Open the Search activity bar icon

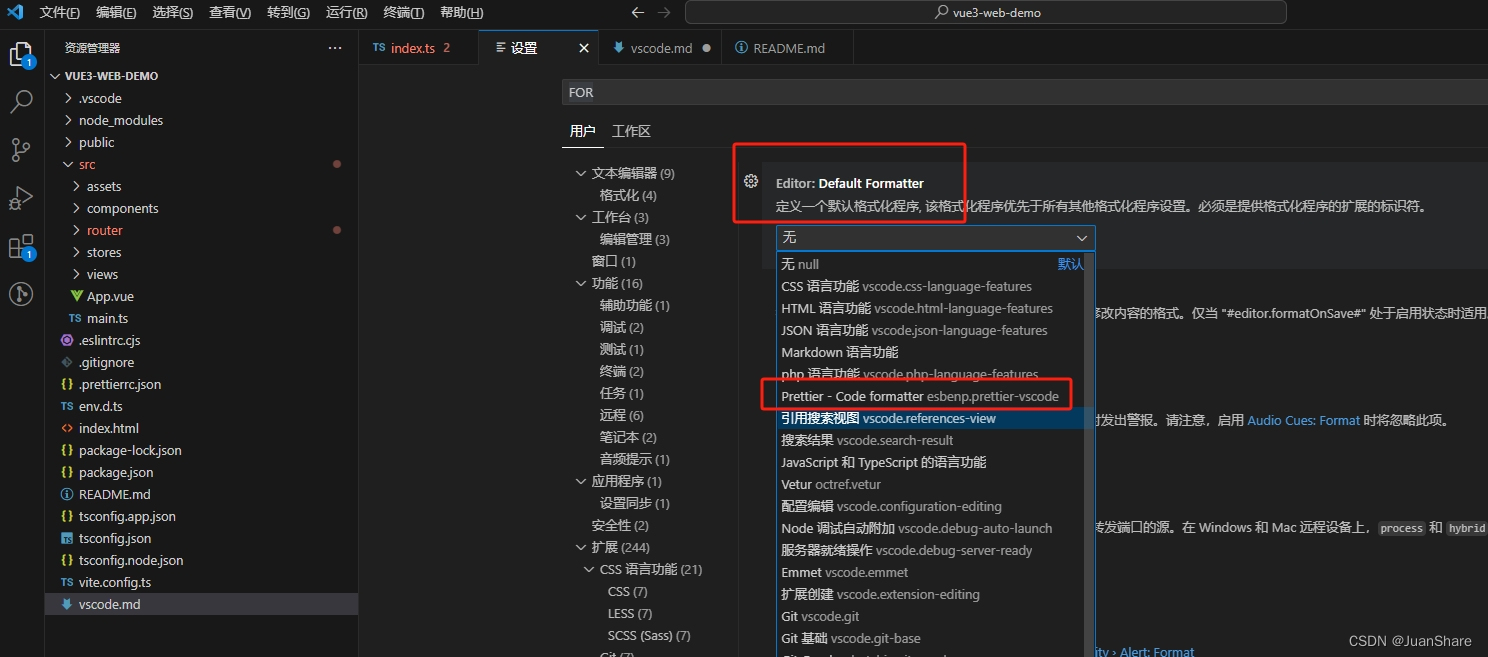[x=21, y=102]
